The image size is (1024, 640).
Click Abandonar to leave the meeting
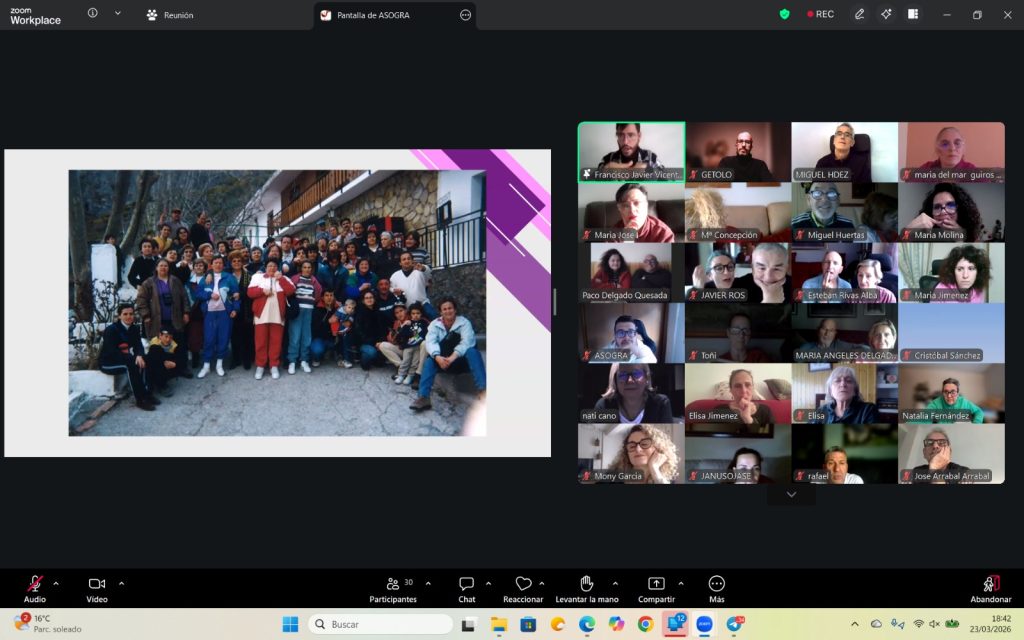tap(991, 588)
